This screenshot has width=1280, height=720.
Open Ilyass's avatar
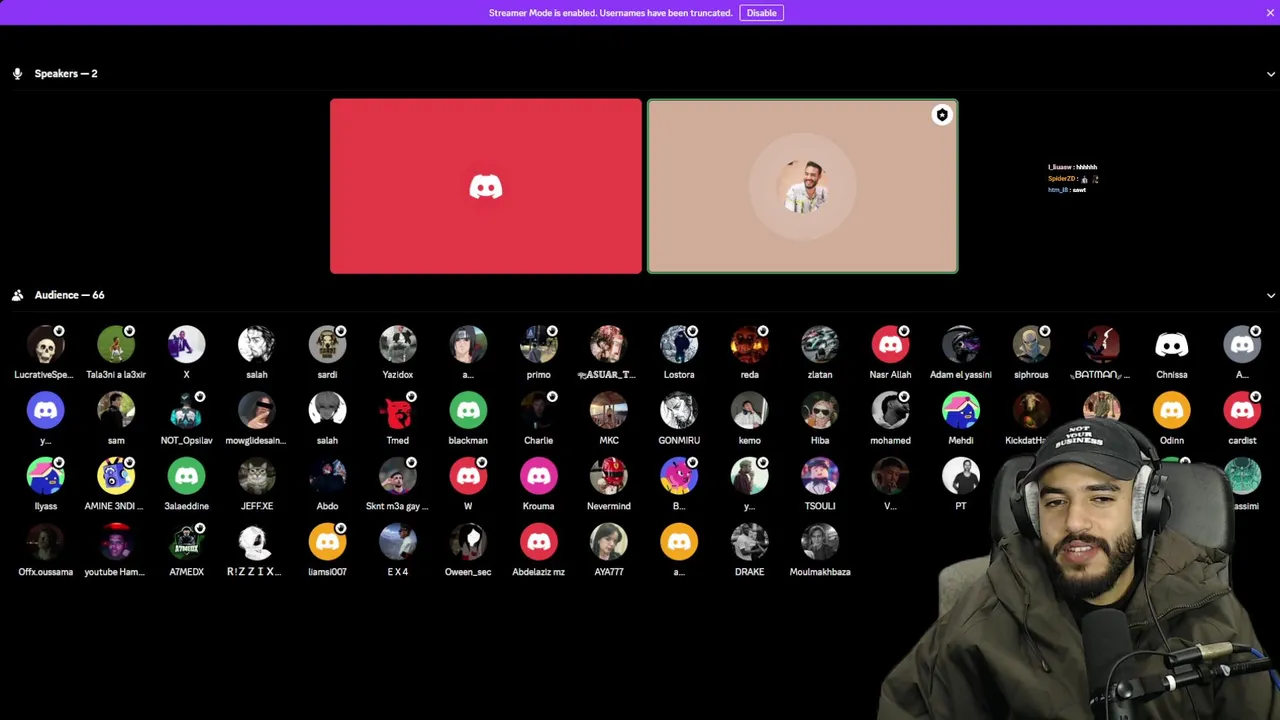[x=45, y=477]
